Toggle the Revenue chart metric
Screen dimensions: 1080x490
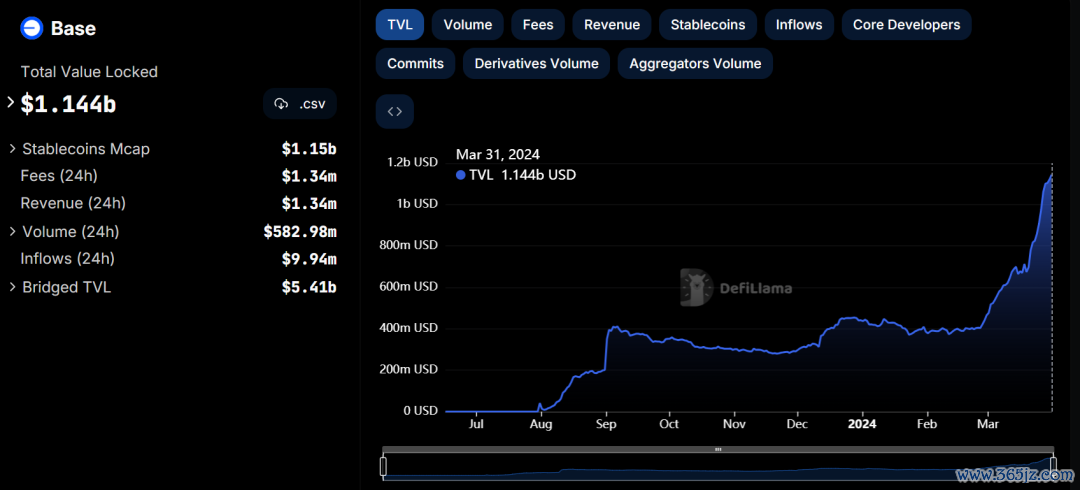[612, 25]
